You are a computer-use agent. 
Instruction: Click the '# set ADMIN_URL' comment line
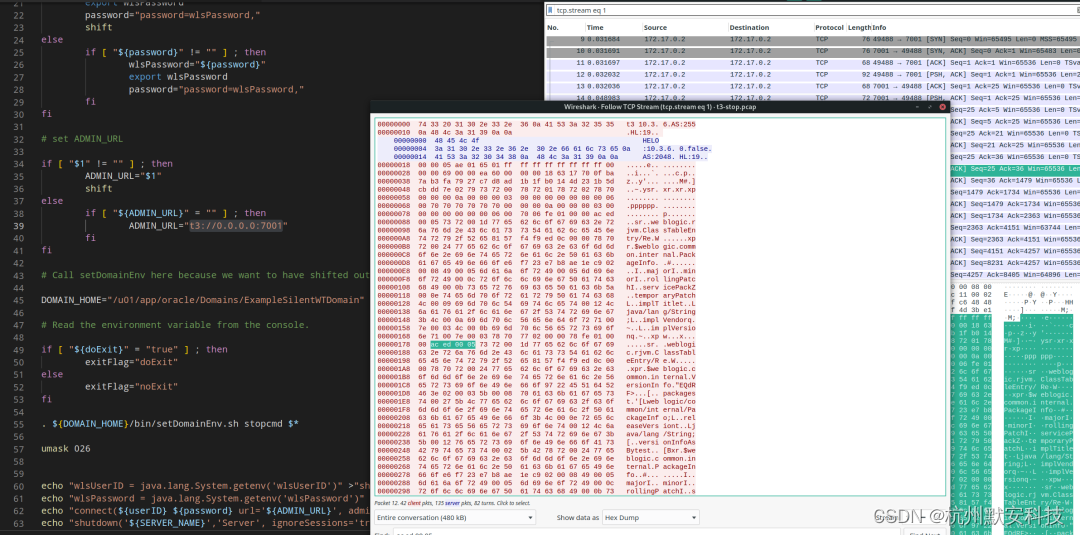pos(82,138)
